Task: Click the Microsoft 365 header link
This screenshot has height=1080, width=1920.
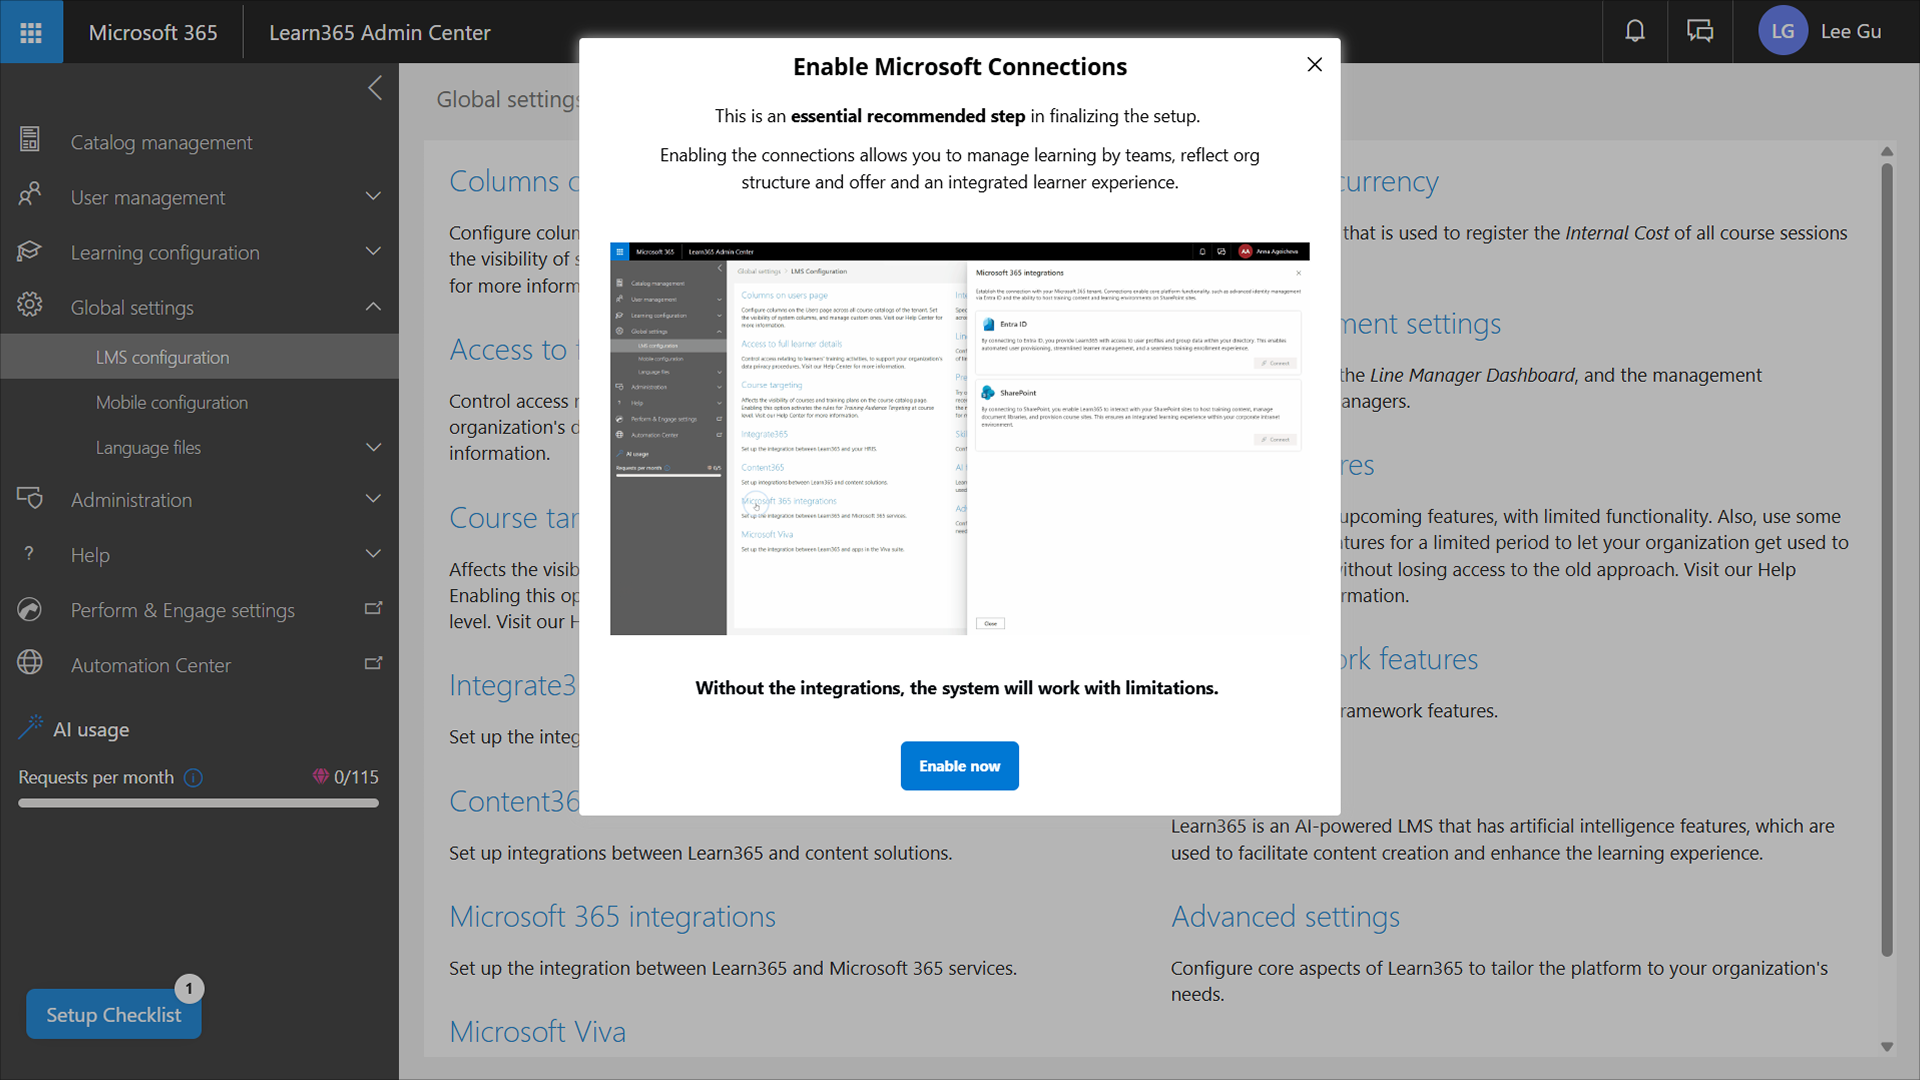Action: pyautogui.click(x=153, y=32)
